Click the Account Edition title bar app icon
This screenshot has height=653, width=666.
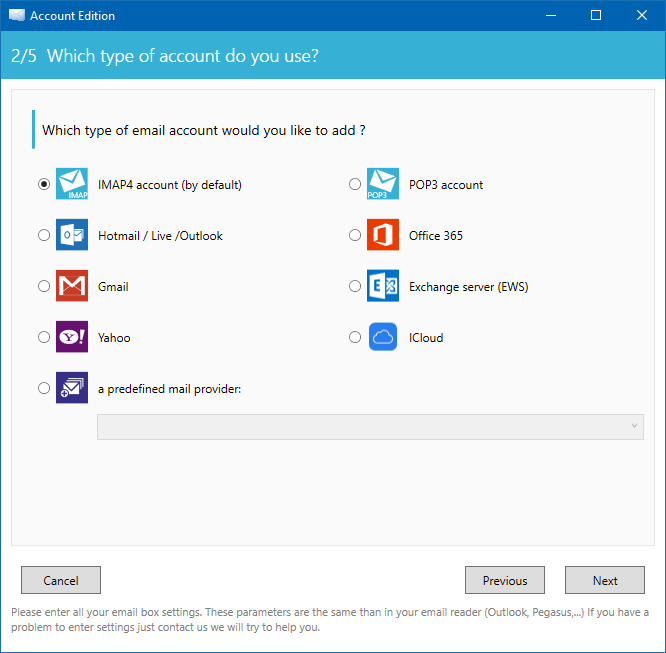point(17,16)
